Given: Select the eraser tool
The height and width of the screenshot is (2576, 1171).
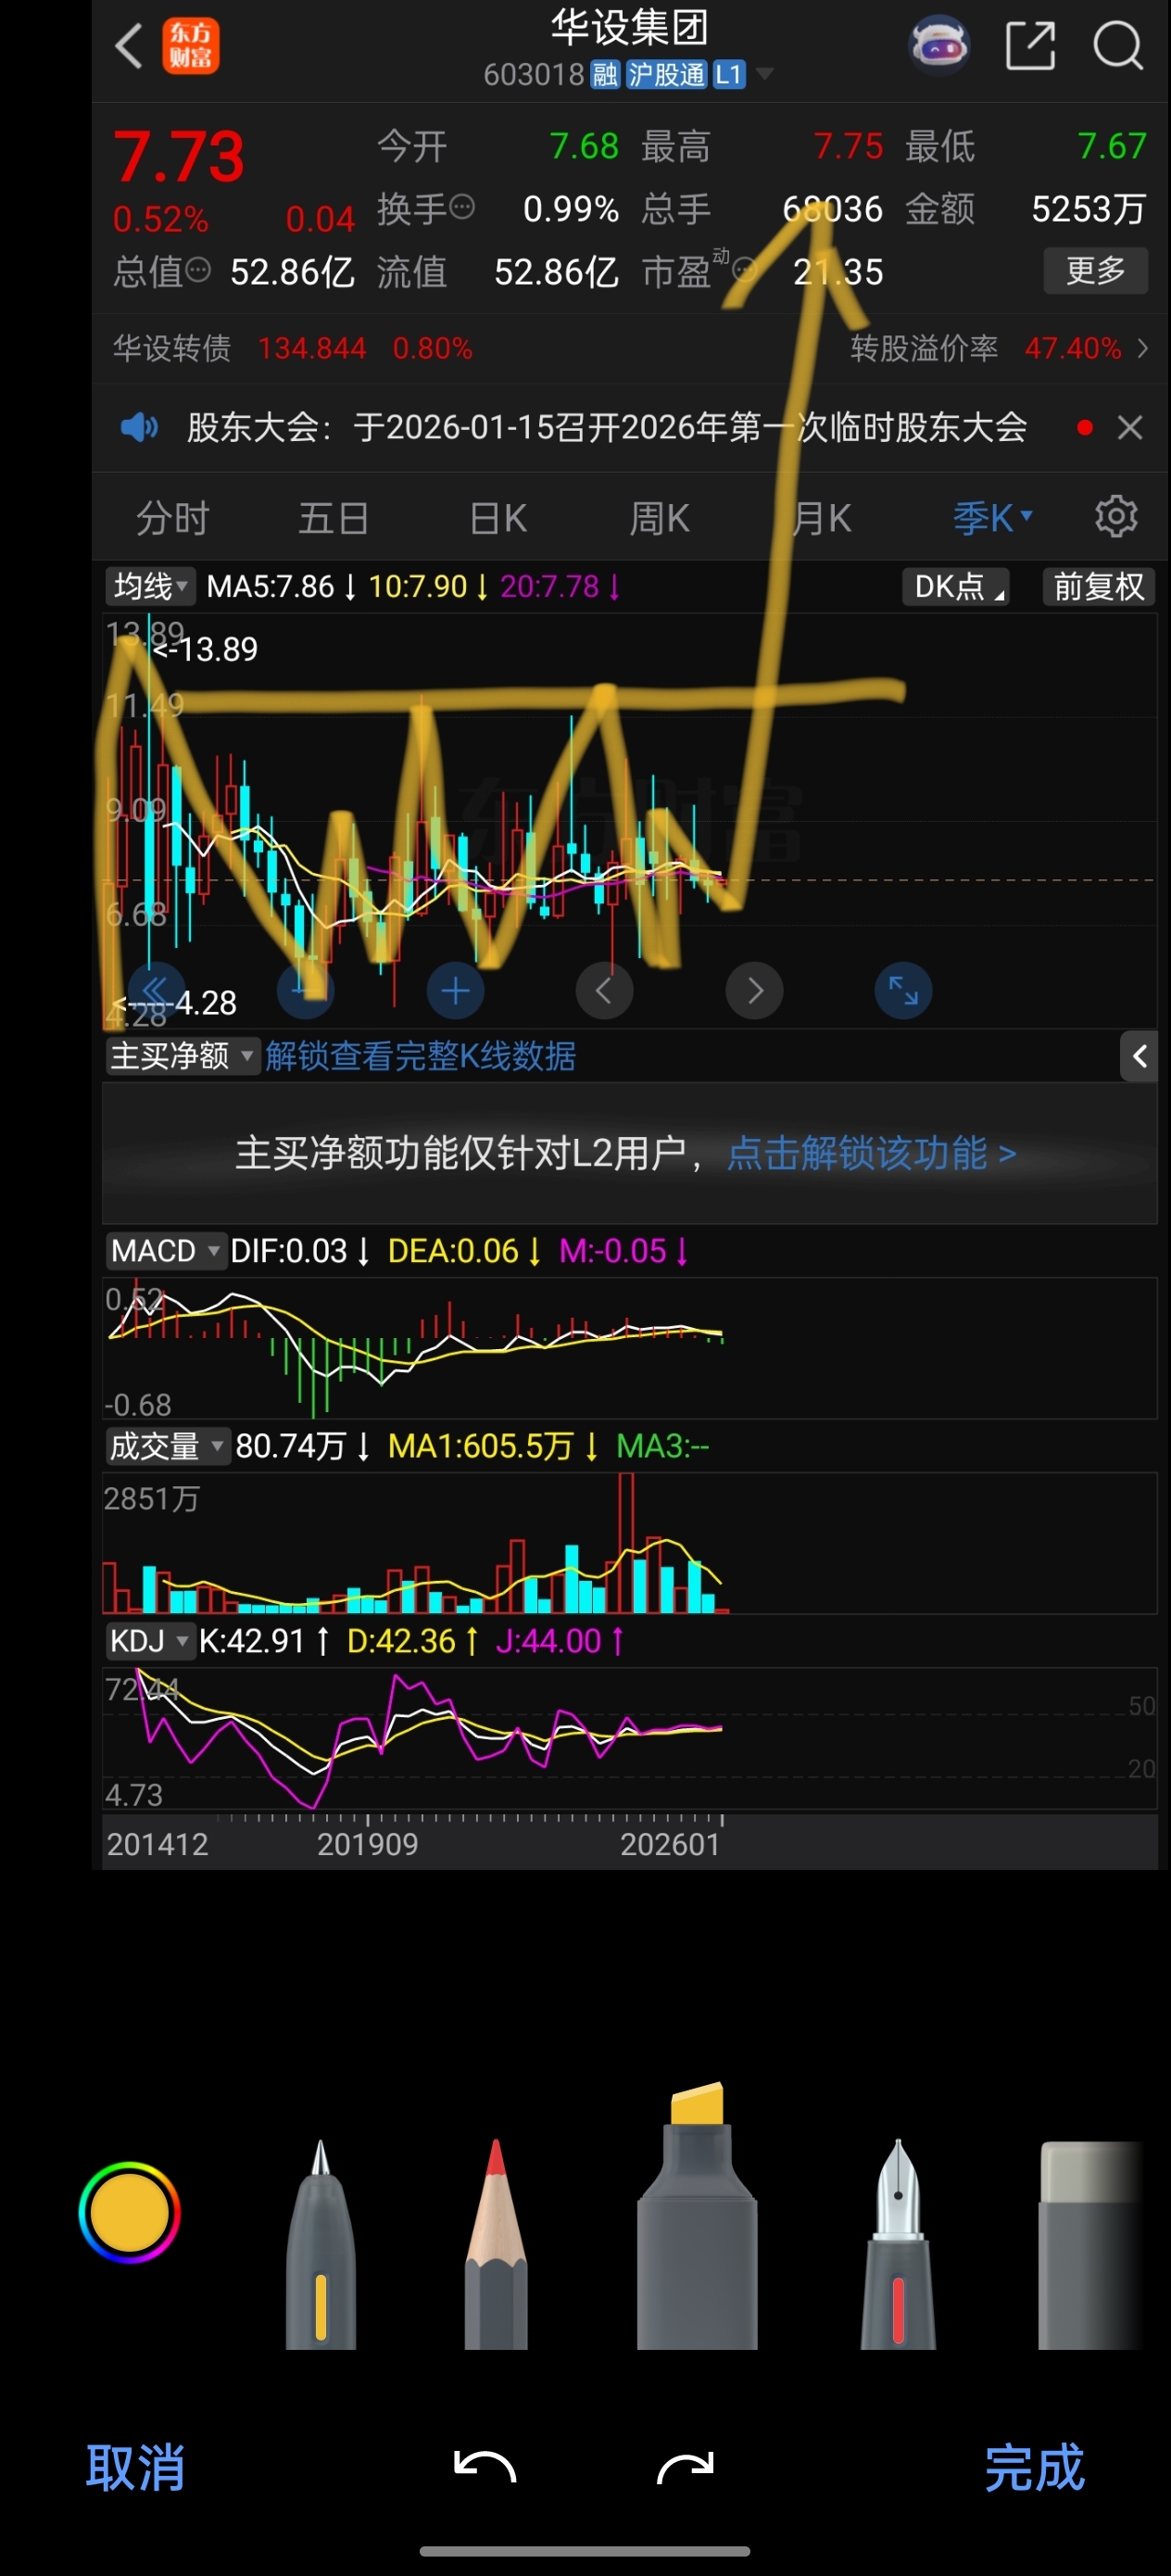Looking at the screenshot, I should pyautogui.click(x=1091, y=2245).
